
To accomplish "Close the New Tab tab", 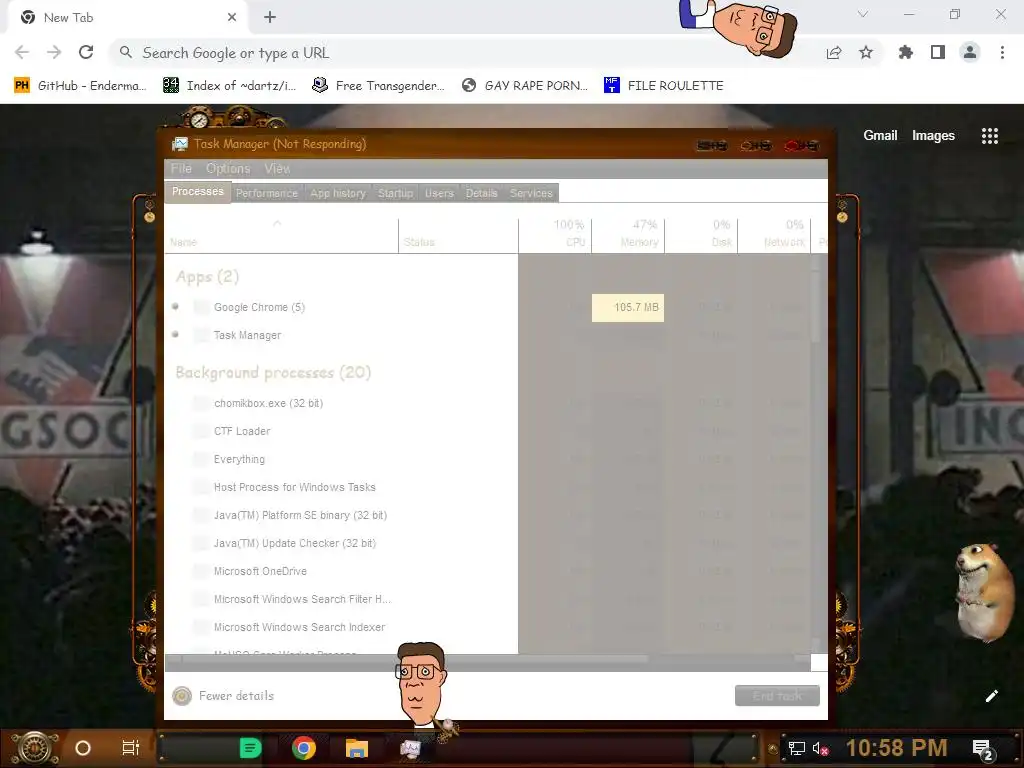I will tap(232, 18).
